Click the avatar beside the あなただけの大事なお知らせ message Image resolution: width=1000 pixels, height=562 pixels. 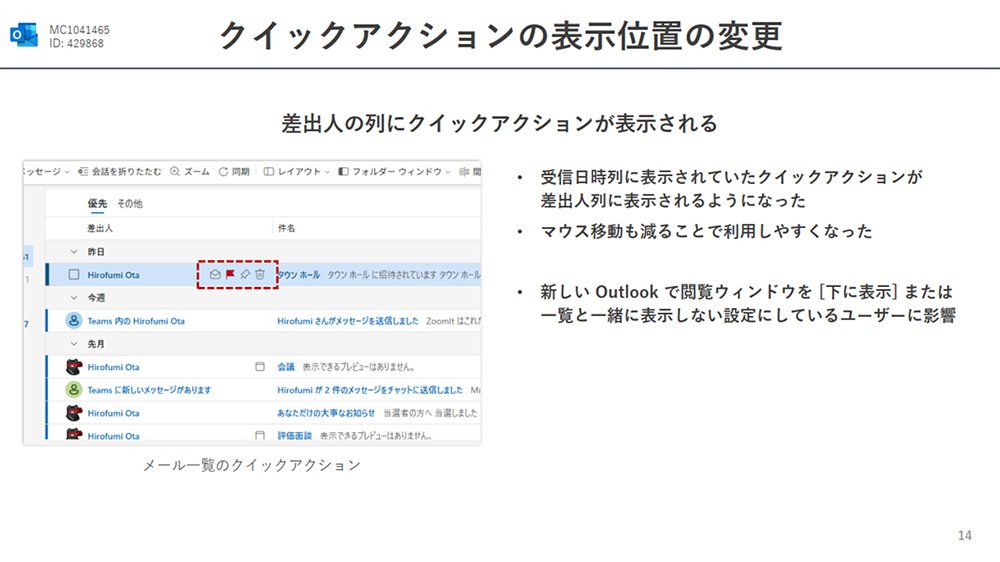point(74,413)
